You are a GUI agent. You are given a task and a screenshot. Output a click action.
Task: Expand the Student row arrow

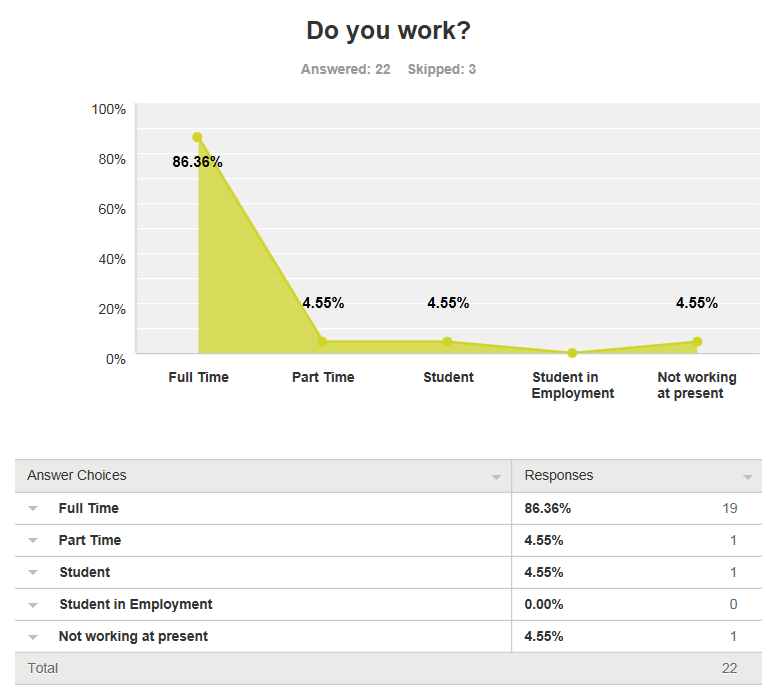33,573
